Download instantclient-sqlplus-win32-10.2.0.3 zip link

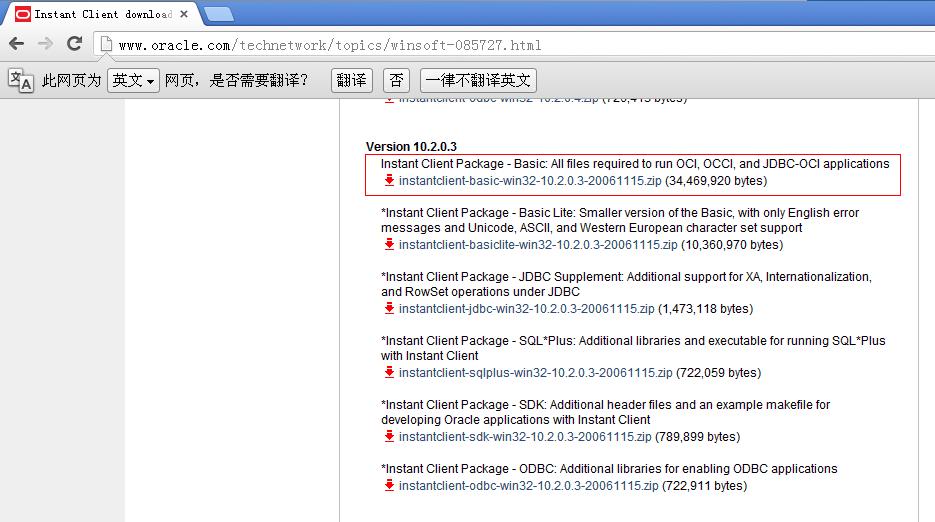point(535,372)
